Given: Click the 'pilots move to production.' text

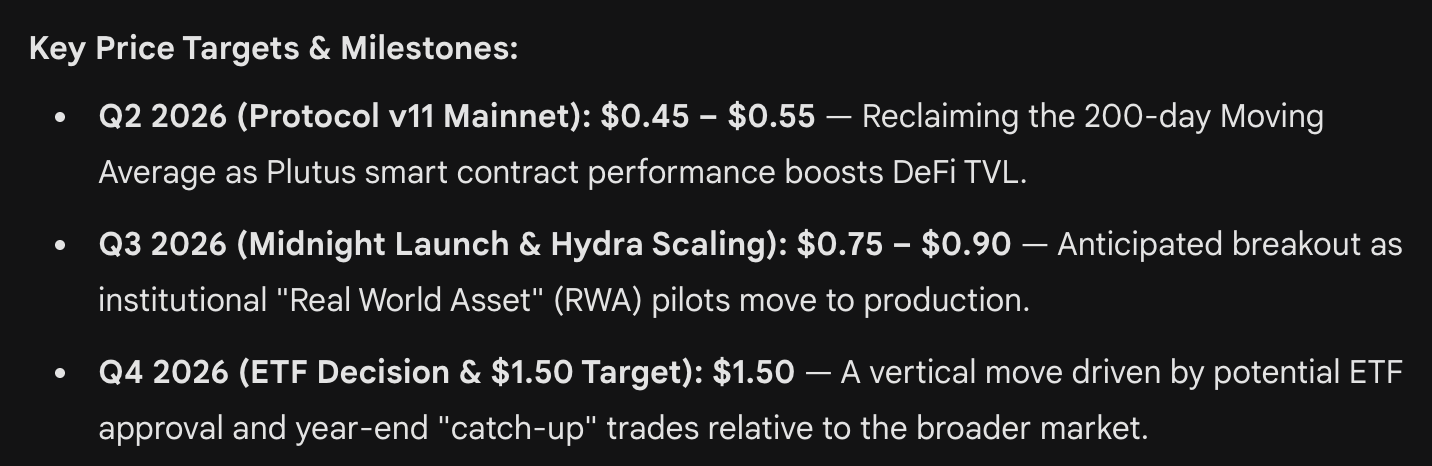Looking at the screenshot, I should pyautogui.click(x=840, y=300).
